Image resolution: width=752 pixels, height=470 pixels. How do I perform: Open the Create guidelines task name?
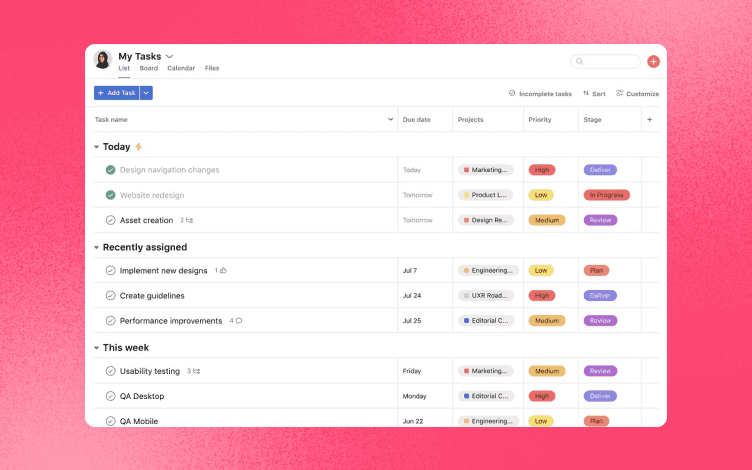tap(152, 295)
